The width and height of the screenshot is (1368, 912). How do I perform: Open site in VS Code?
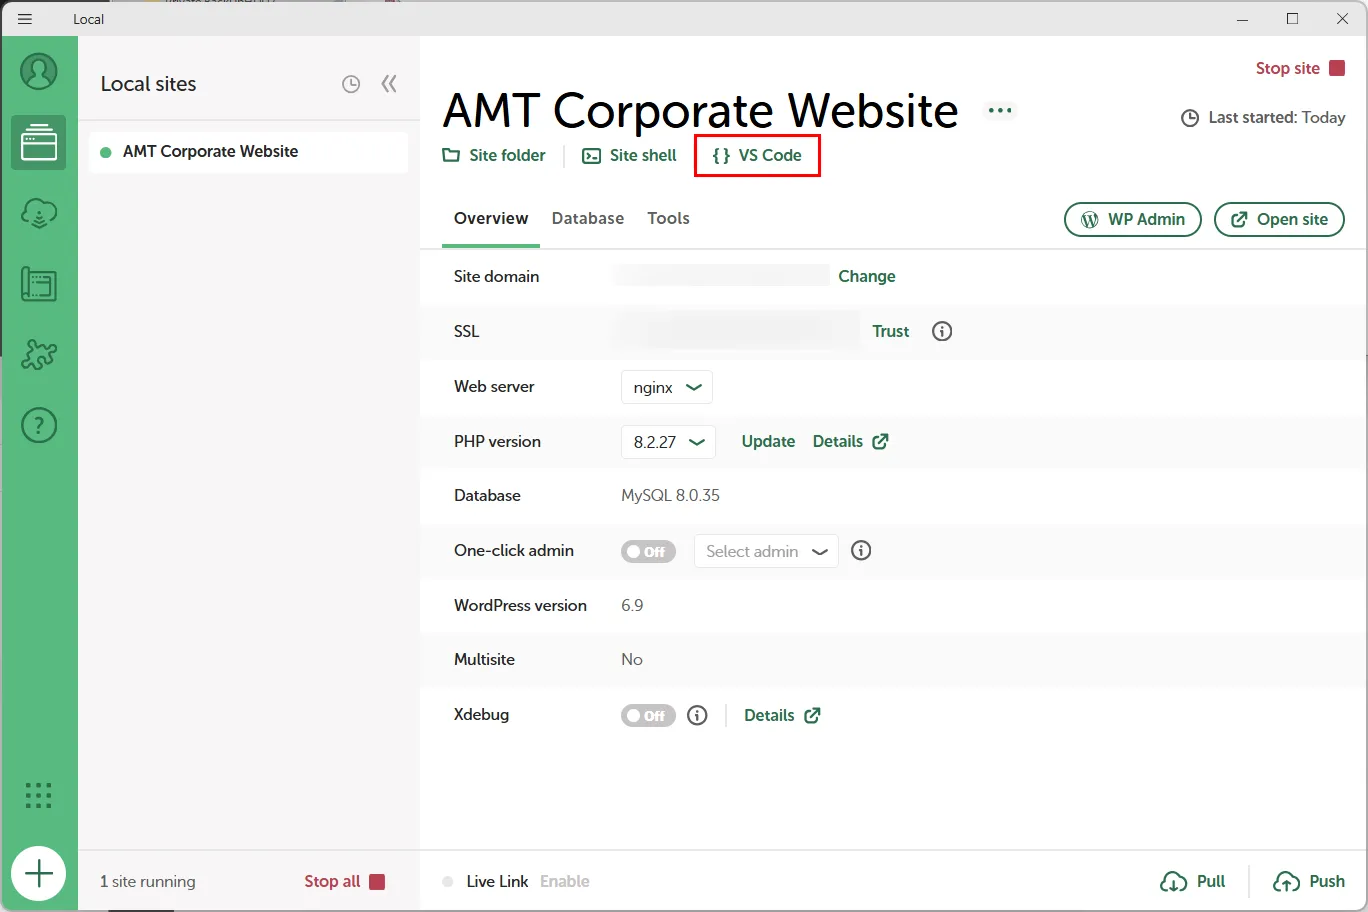point(757,156)
